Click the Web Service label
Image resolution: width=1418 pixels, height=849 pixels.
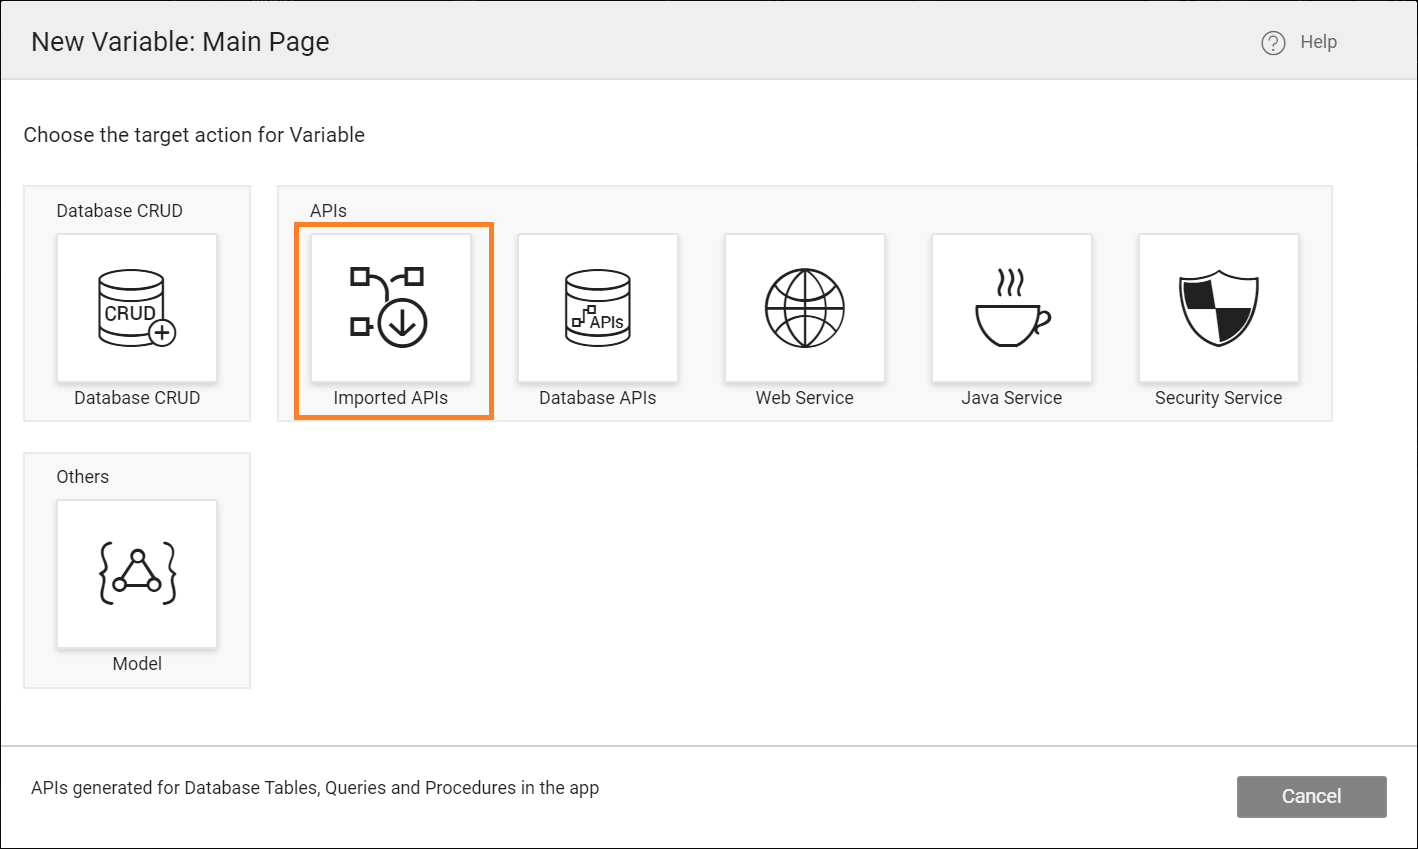(804, 397)
